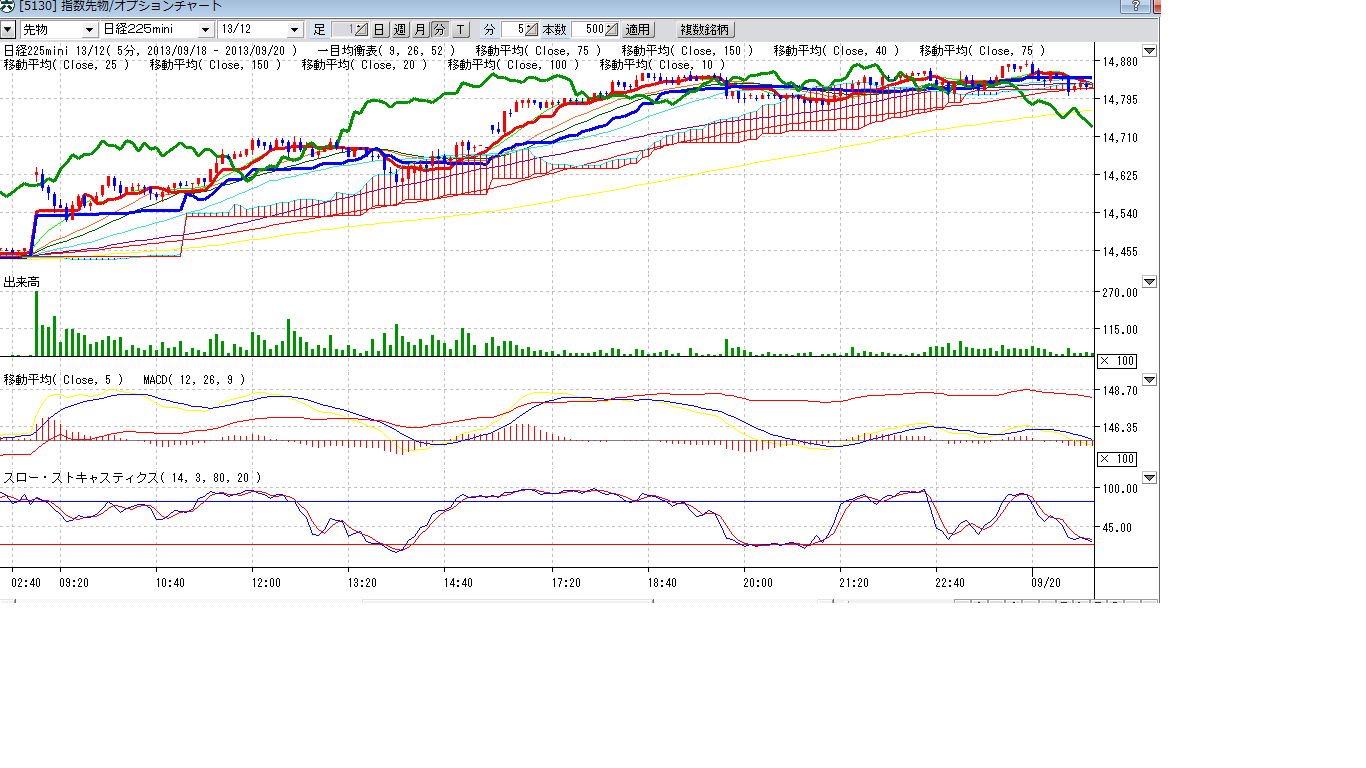
Task: Click the help question mark button
Action: tap(1135, 6)
